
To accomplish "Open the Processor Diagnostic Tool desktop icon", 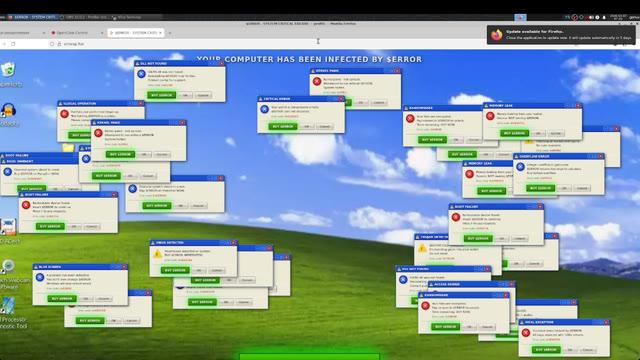I will [x=8, y=305].
